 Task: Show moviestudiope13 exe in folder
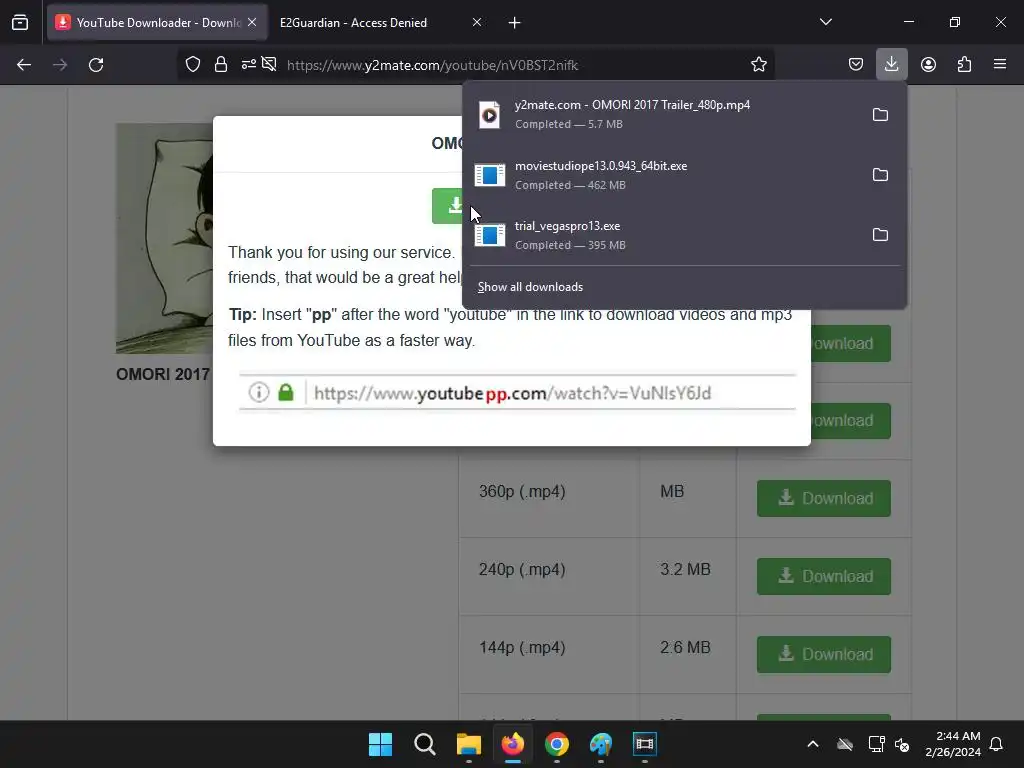(880, 175)
